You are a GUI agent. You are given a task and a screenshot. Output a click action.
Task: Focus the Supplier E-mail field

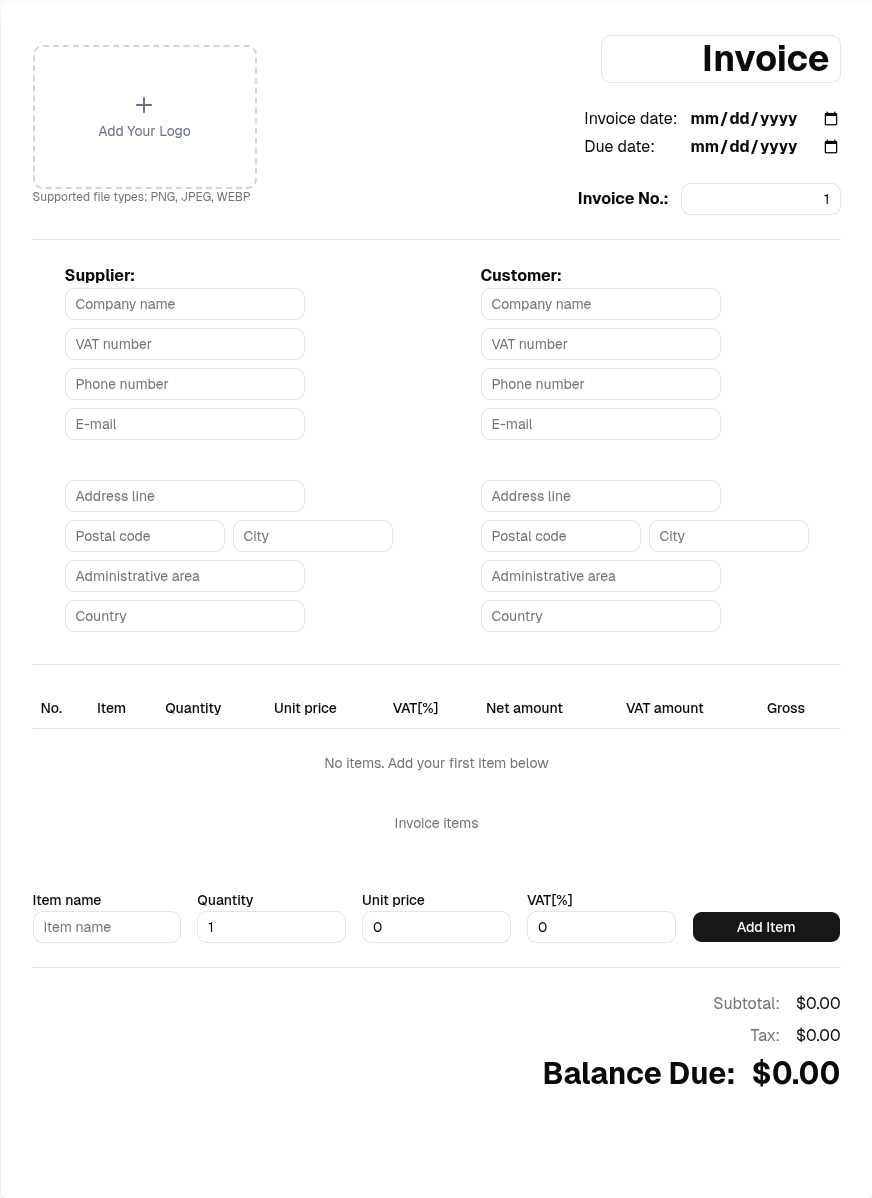tap(185, 424)
